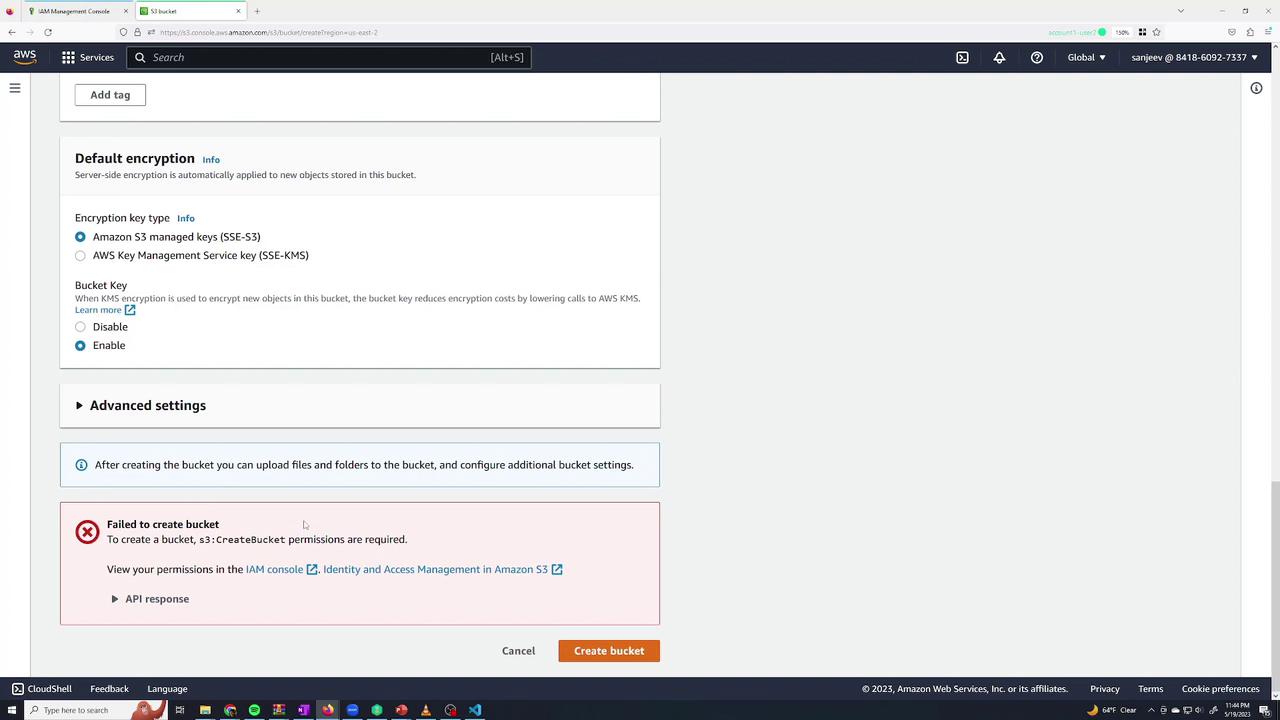Go back with the browser back arrow

point(12,32)
